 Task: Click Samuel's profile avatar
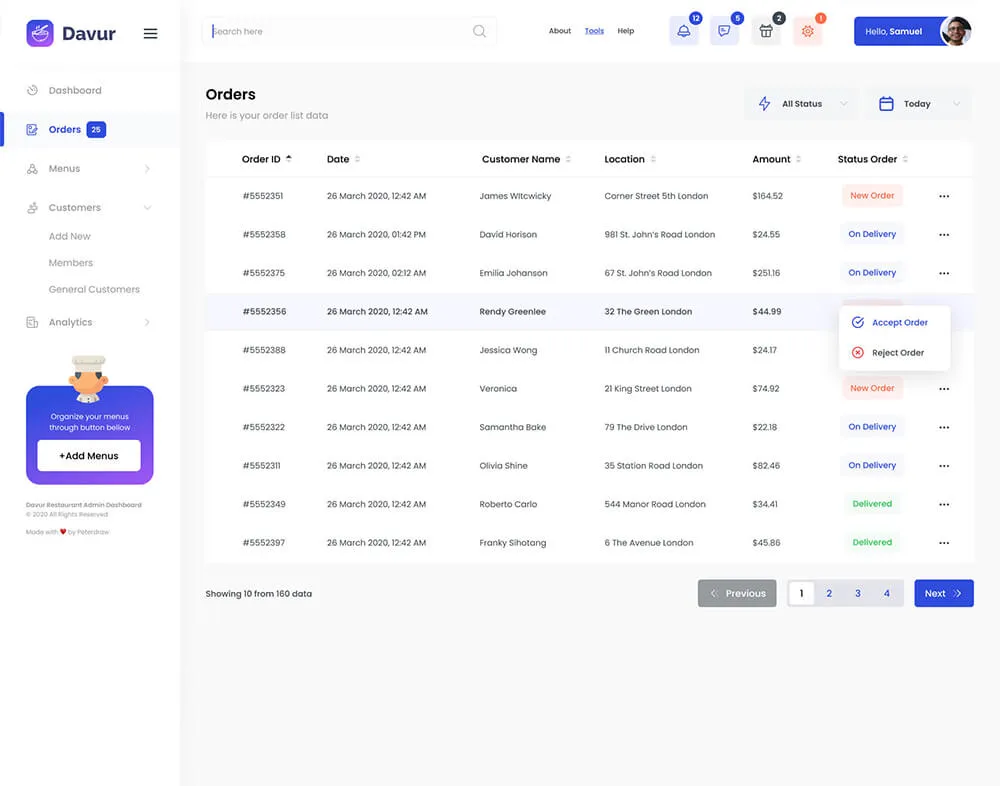pos(955,31)
